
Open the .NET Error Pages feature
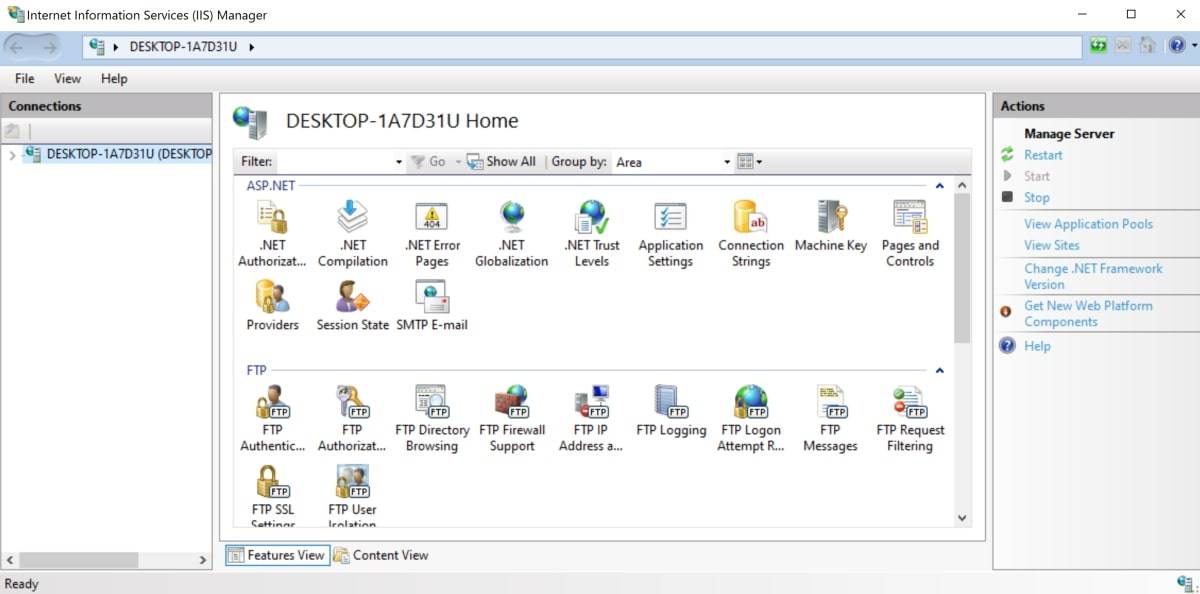432,233
